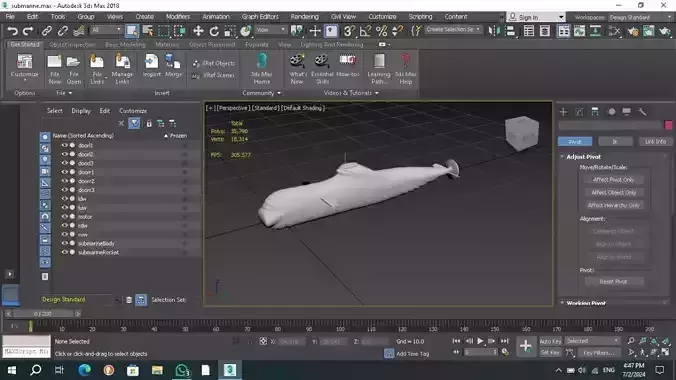The width and height of the screenshot is (676, 380).
Task: Toggle the Percent Snap icon
Action: point(382,31)
